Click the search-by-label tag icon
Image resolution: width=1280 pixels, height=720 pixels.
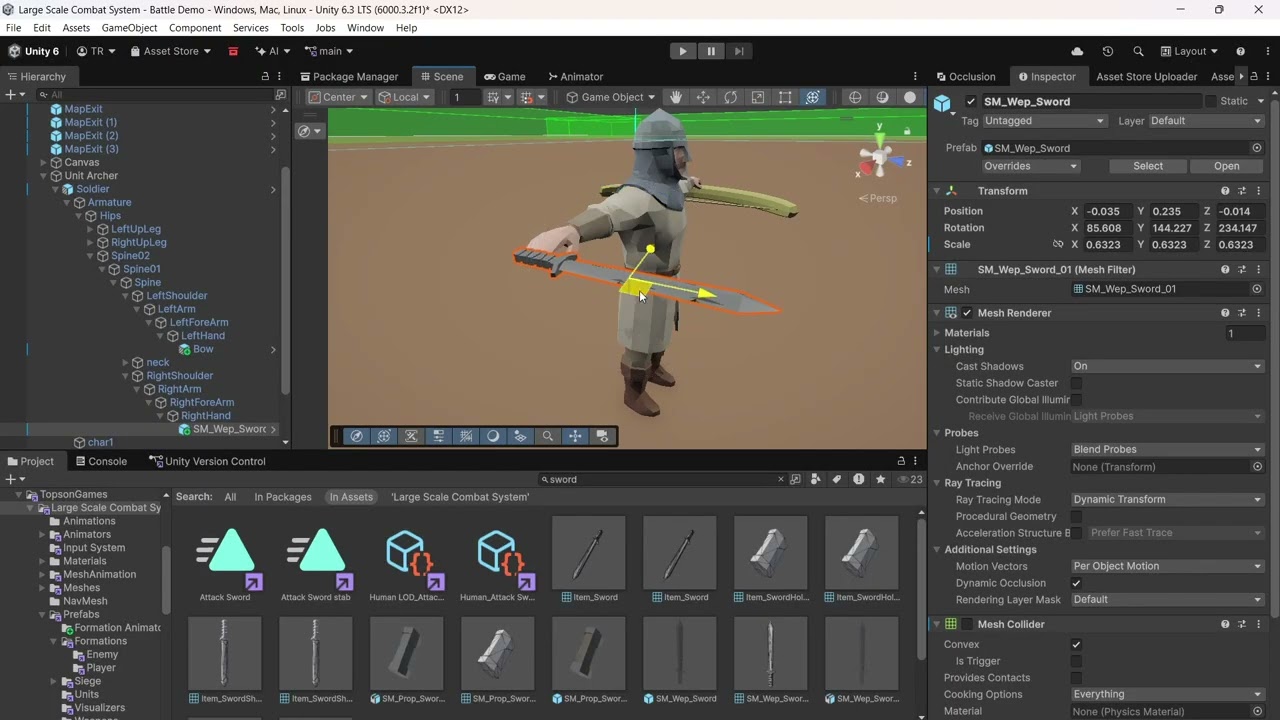(837, 479)
